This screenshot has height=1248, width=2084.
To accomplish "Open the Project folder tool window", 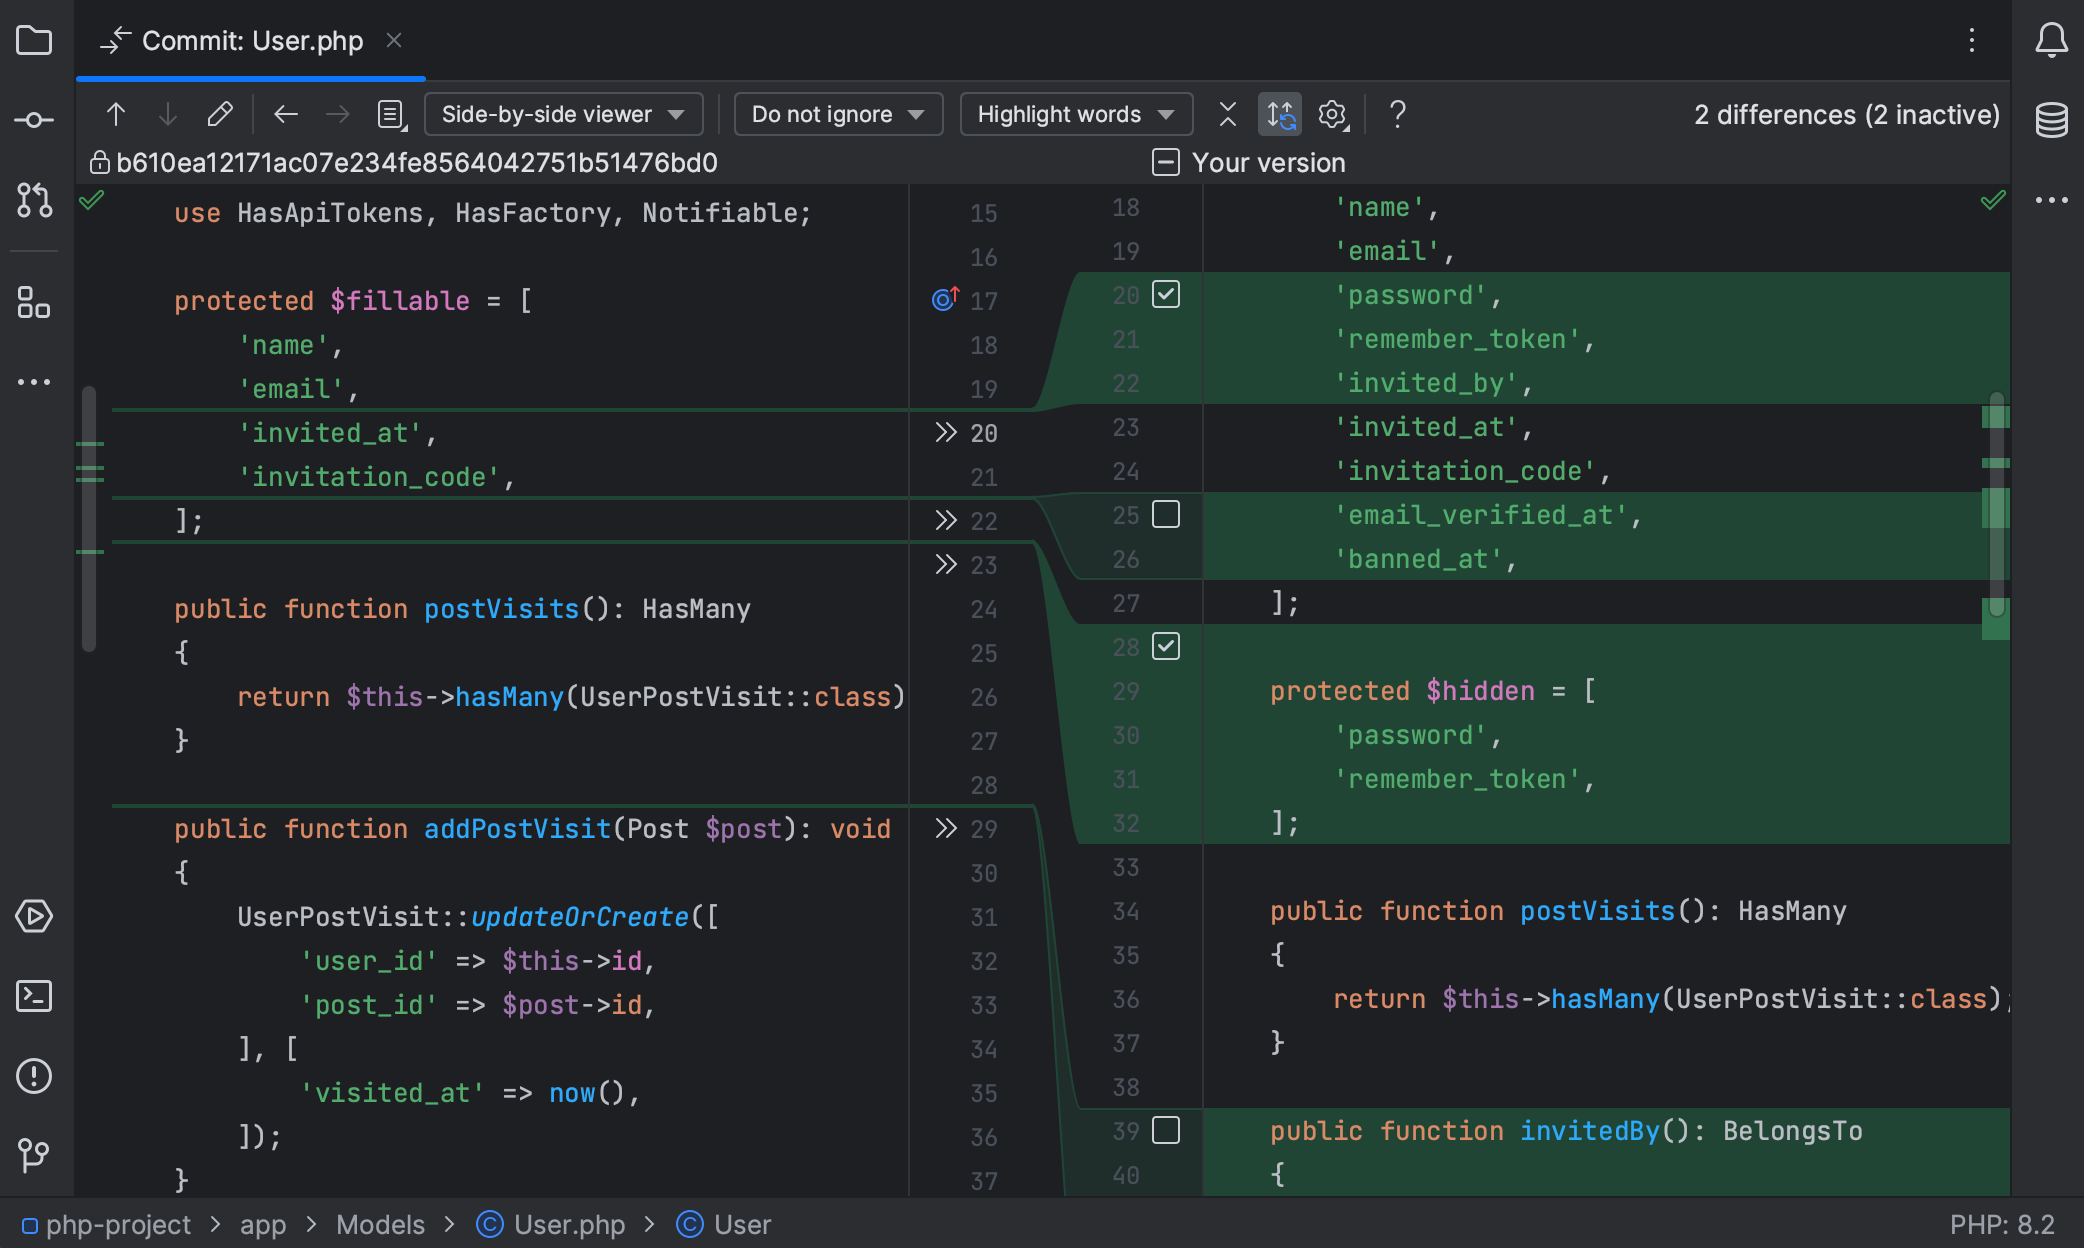I will point(34,41).
